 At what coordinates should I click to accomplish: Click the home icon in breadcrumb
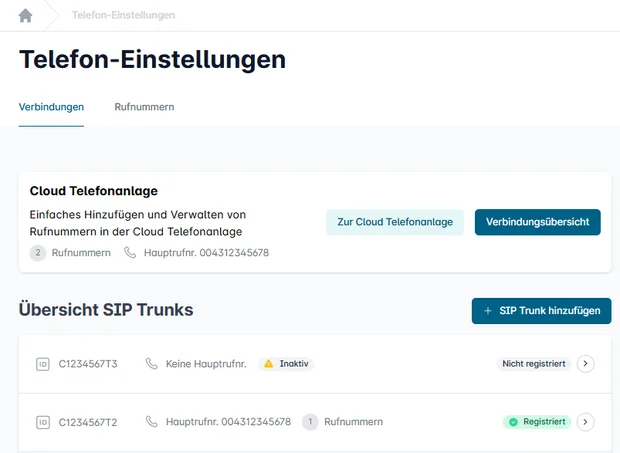click(x=25, y=15)
